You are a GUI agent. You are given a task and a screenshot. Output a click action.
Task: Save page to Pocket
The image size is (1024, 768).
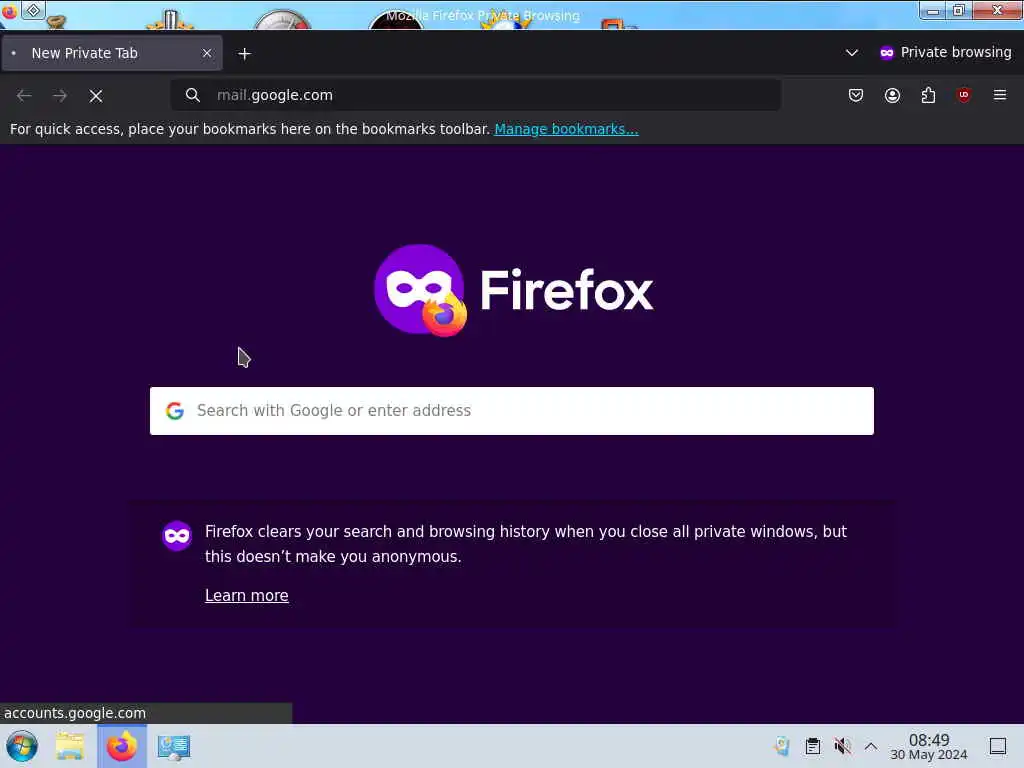(856, 95)
